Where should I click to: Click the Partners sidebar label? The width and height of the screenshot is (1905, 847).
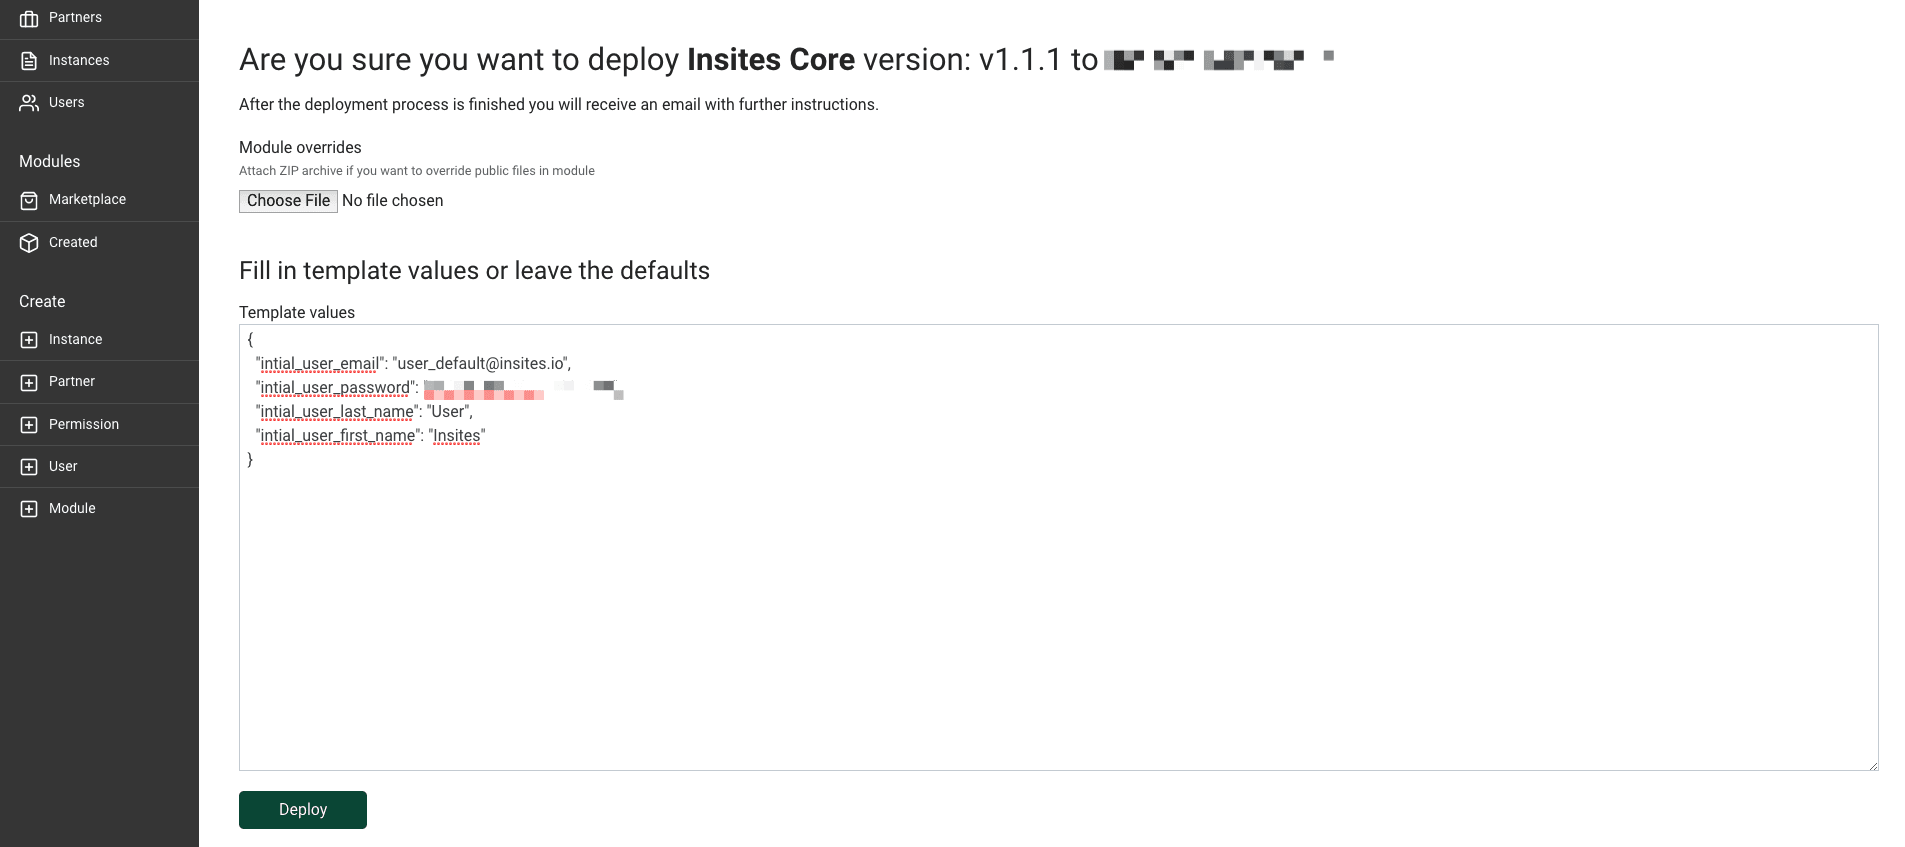tap(75, 17)
